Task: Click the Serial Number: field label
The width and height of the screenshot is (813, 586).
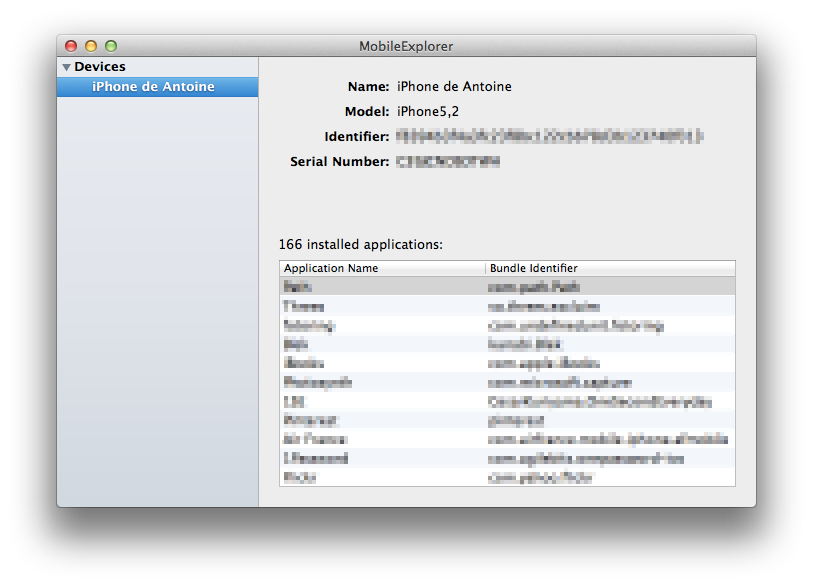Action: [340, 162]
